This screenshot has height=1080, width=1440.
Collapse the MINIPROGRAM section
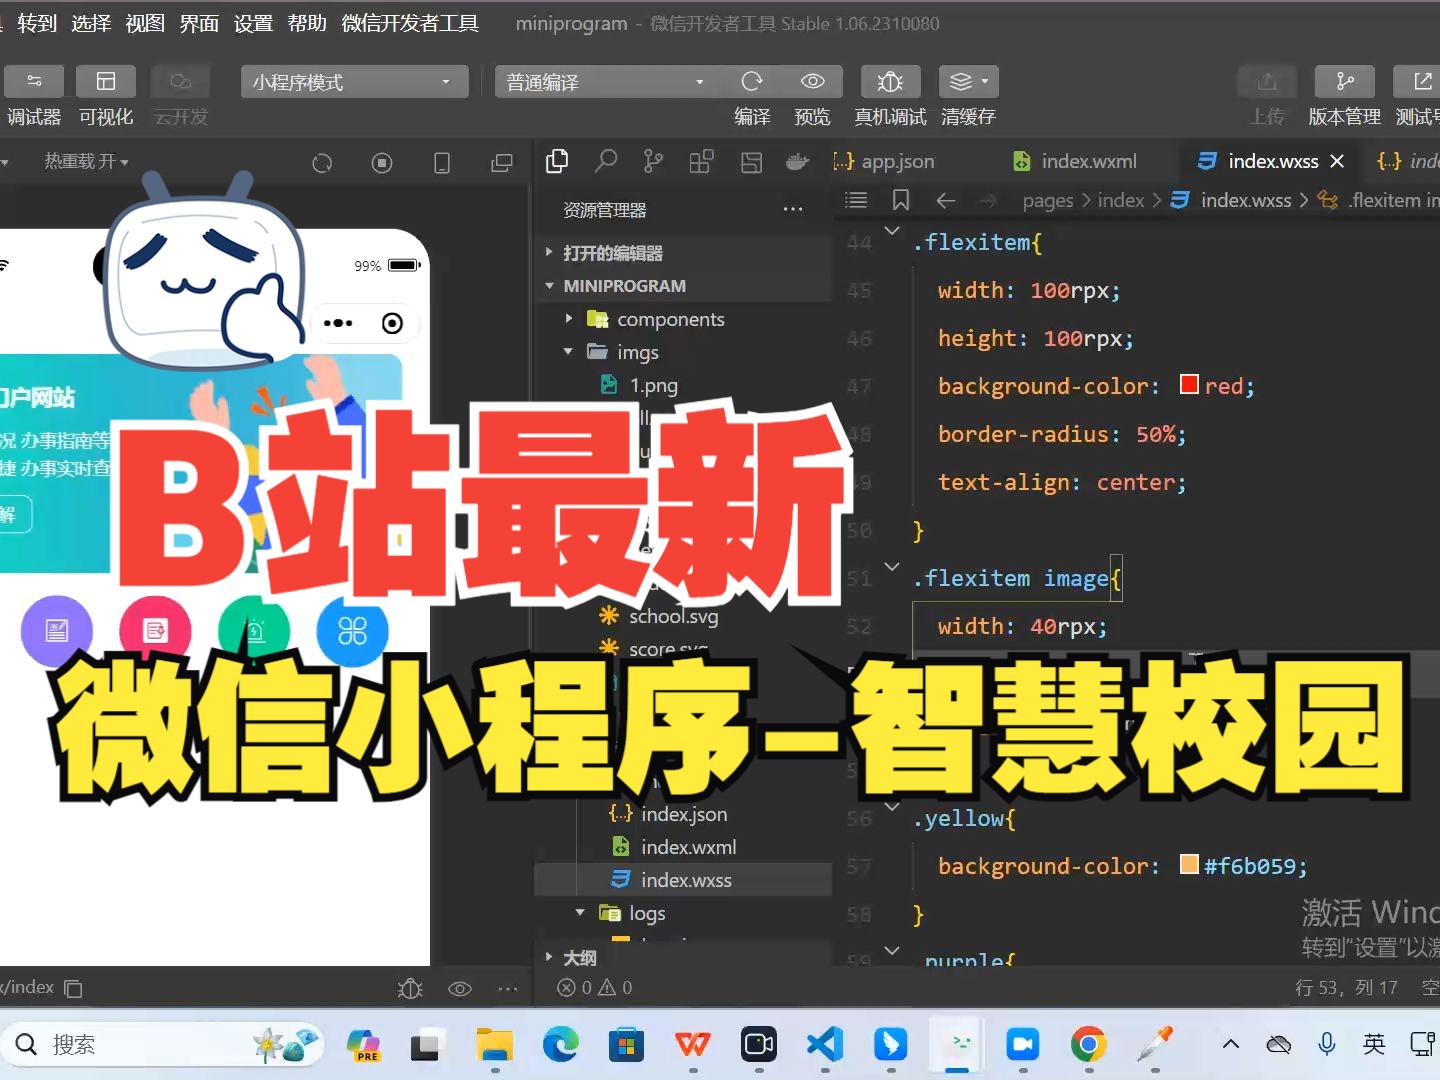pos(624,286)
